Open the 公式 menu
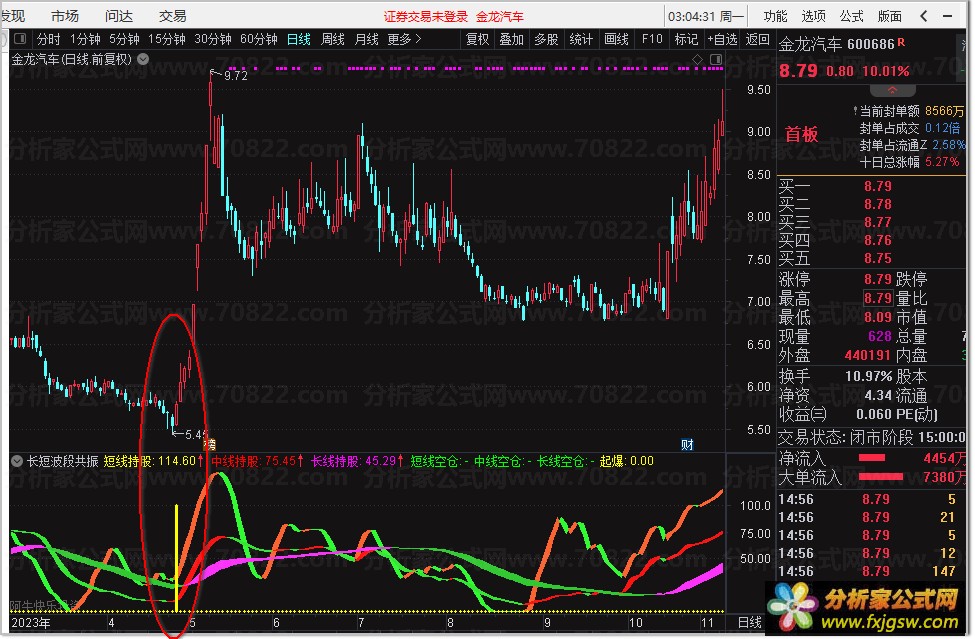 coord(851,16)
